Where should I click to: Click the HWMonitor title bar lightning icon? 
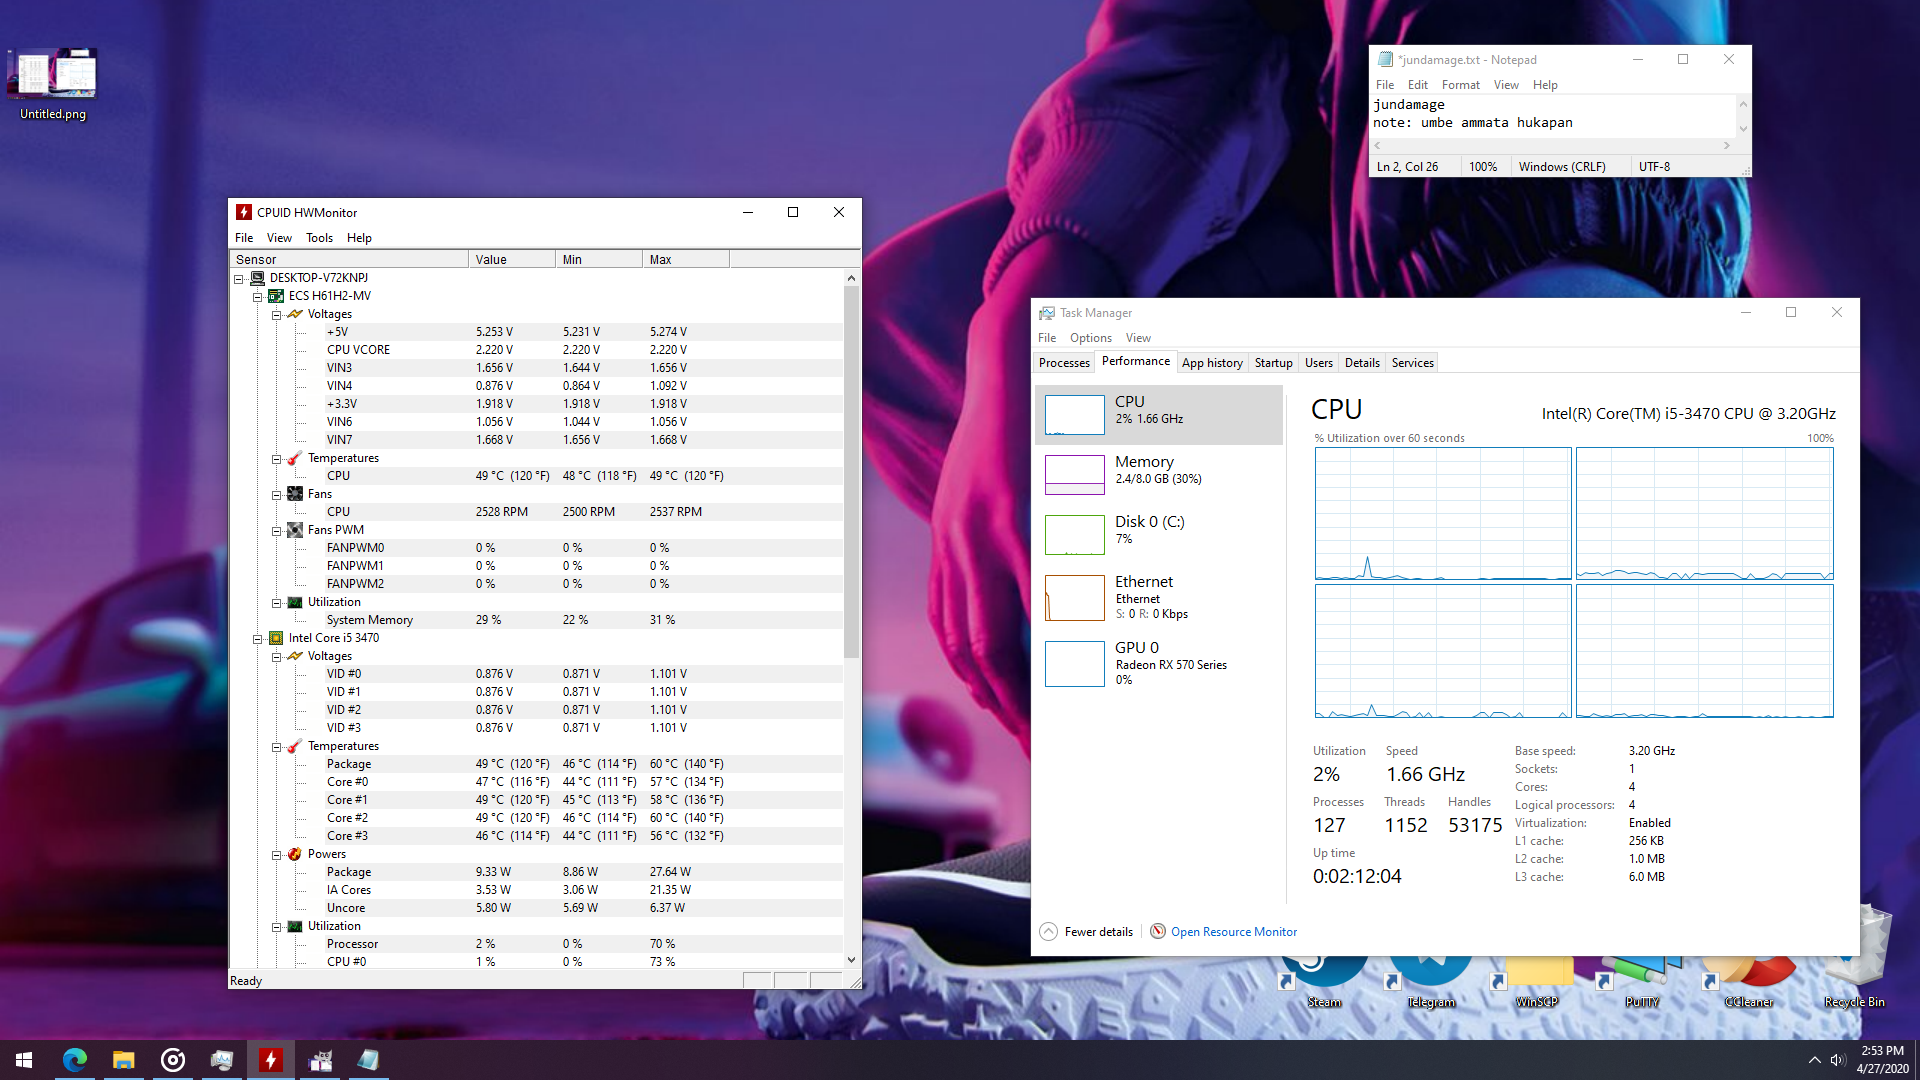(243, 212)
